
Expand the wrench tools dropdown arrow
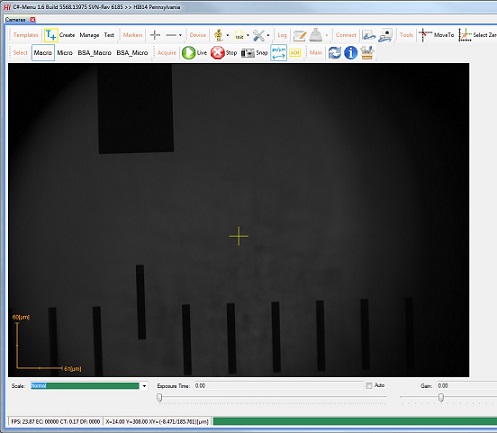click(x=268, y=35)
